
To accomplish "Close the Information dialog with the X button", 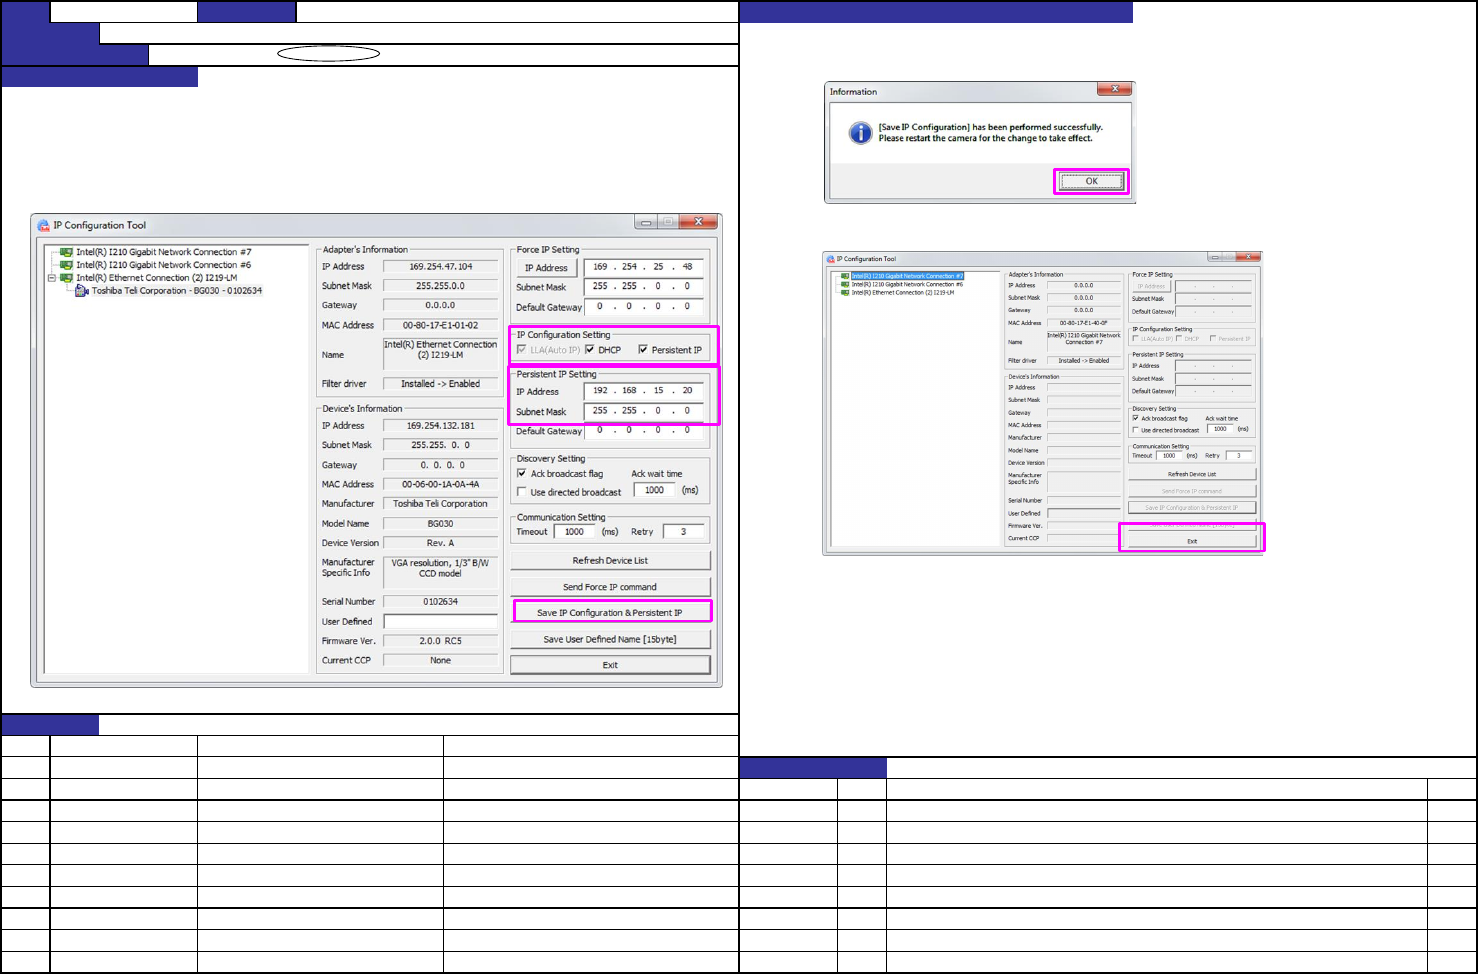I will click(x=1113, y=89).
